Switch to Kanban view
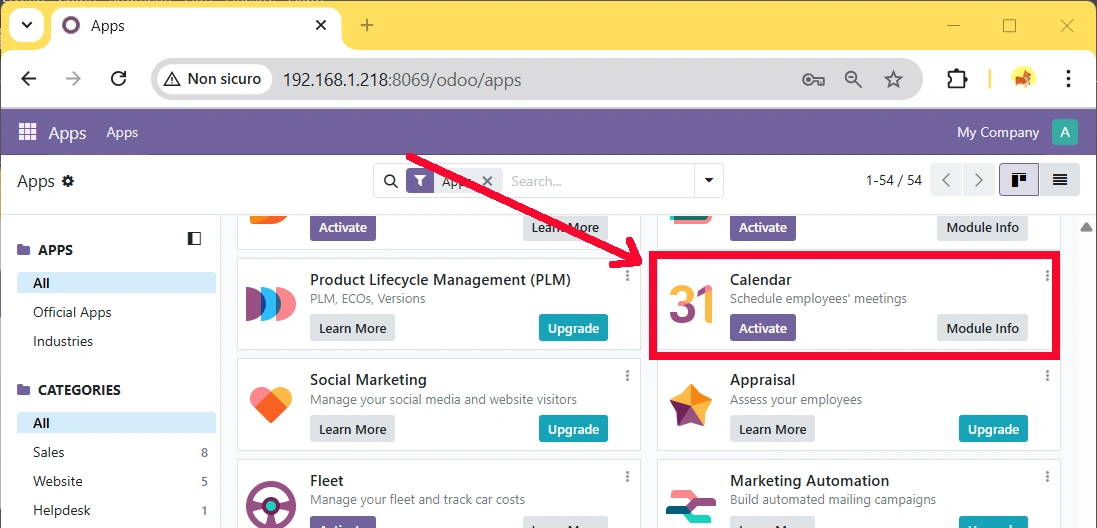1097x528 pixels. click(x=1019, y=180)
